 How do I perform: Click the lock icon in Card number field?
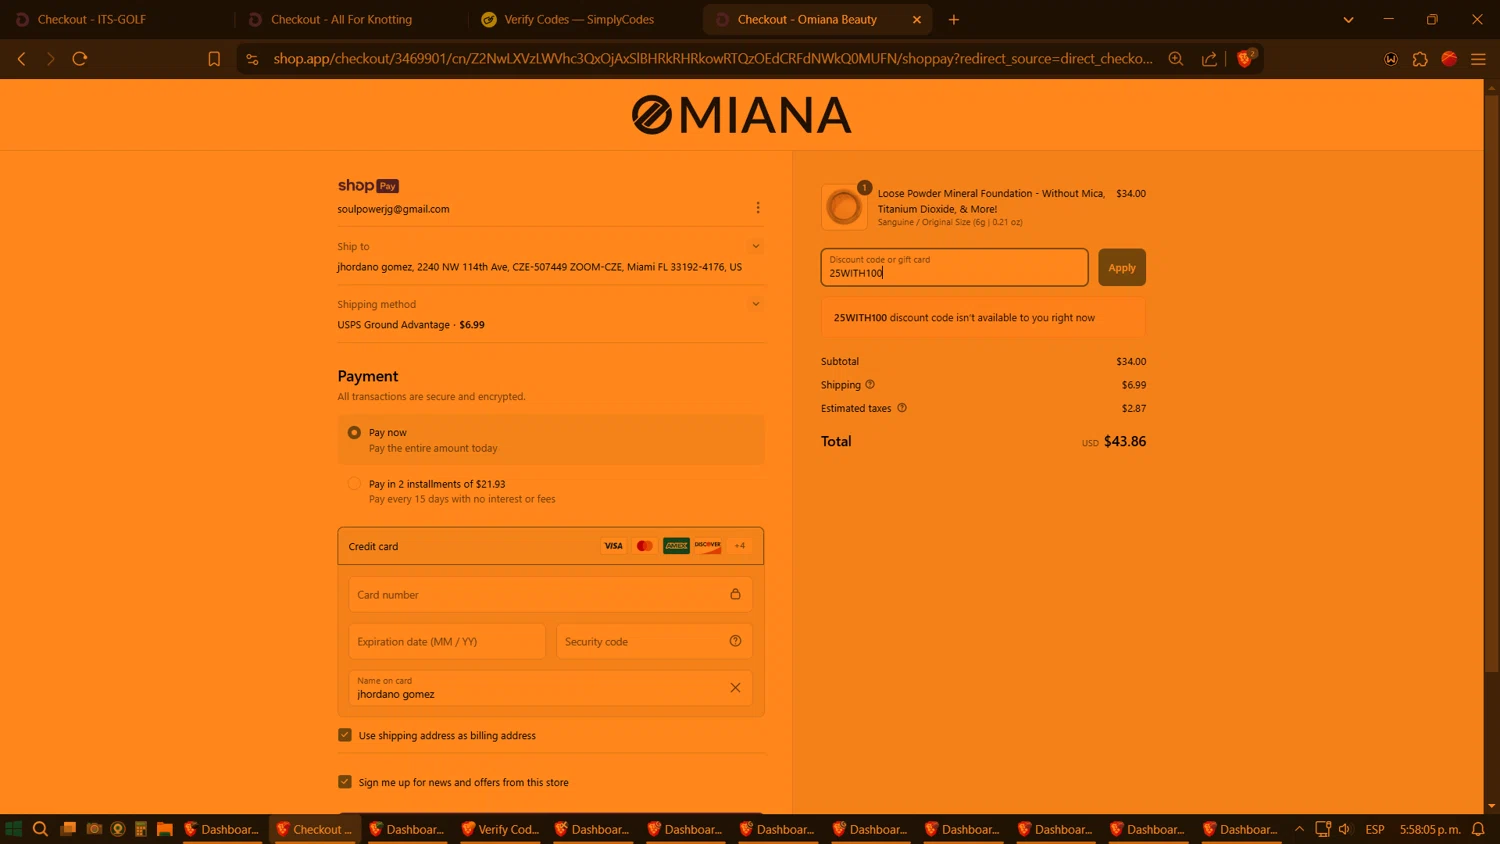pyautogui.click(x=735, y=594)
